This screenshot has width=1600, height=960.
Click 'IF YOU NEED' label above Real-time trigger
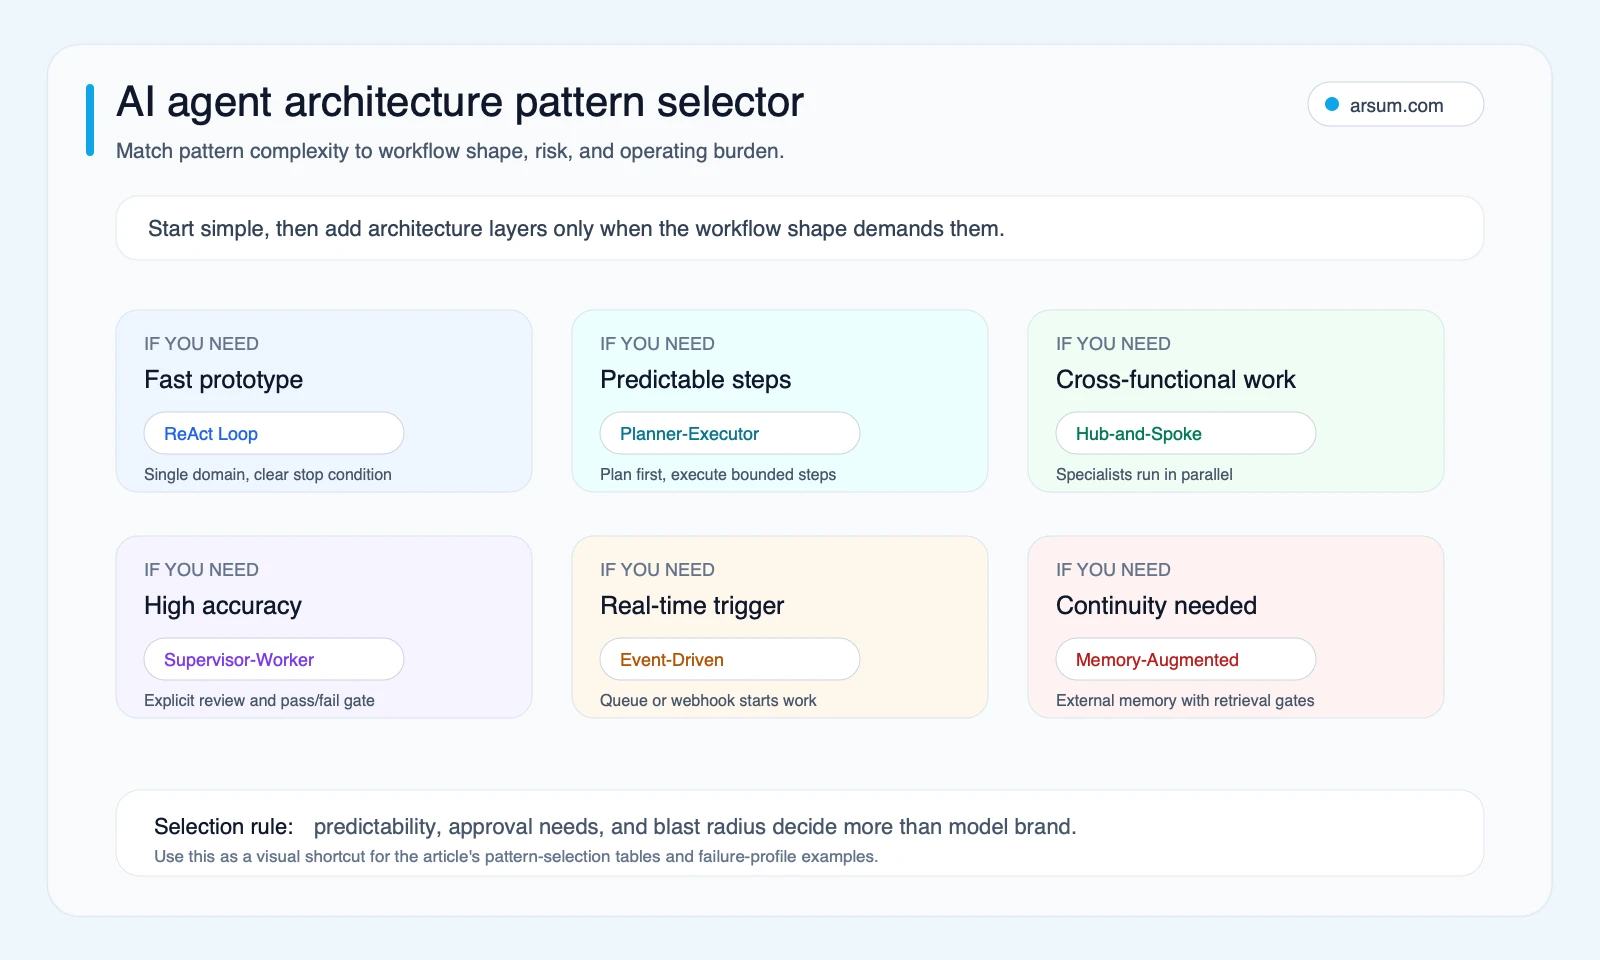click(x=657, y=570)
